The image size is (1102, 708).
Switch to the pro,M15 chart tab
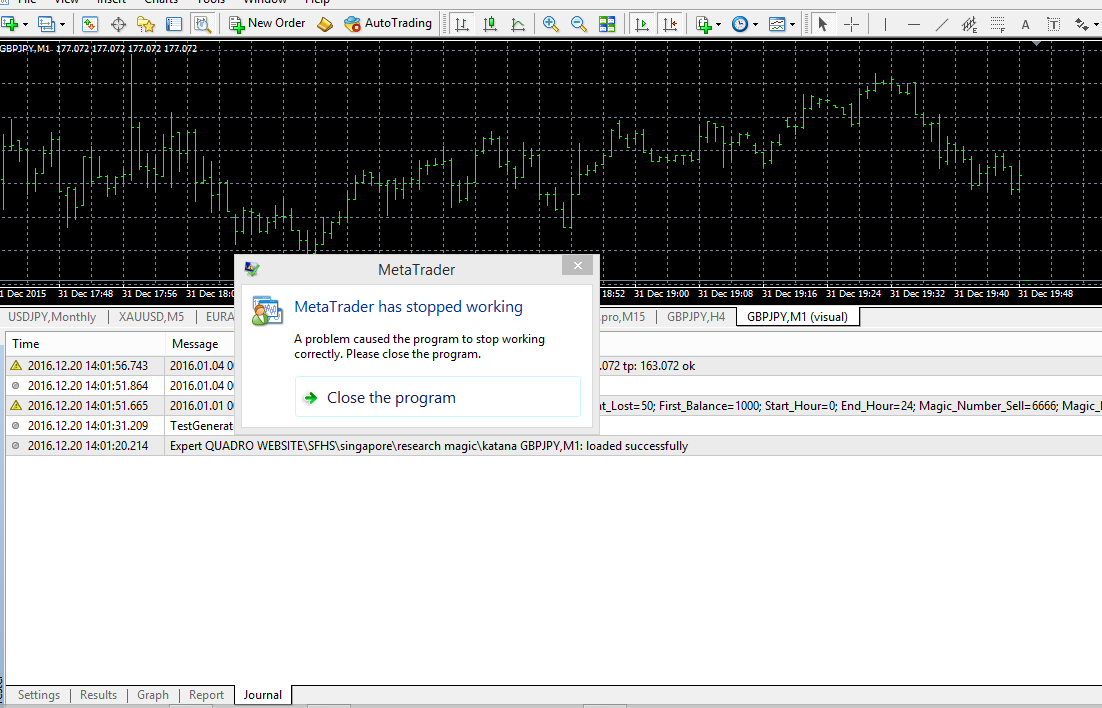coord(623,317)
